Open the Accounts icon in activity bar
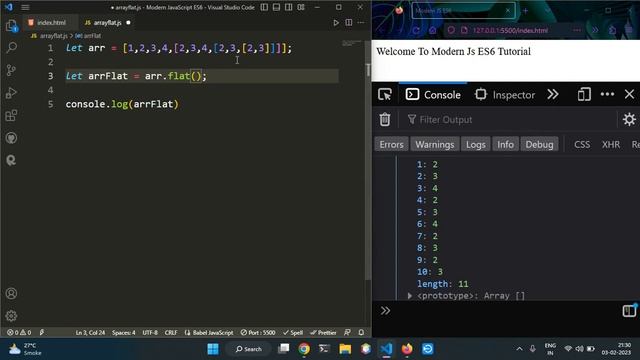The width and height of the screenshot is (640, 360). (x=11, y=293)
